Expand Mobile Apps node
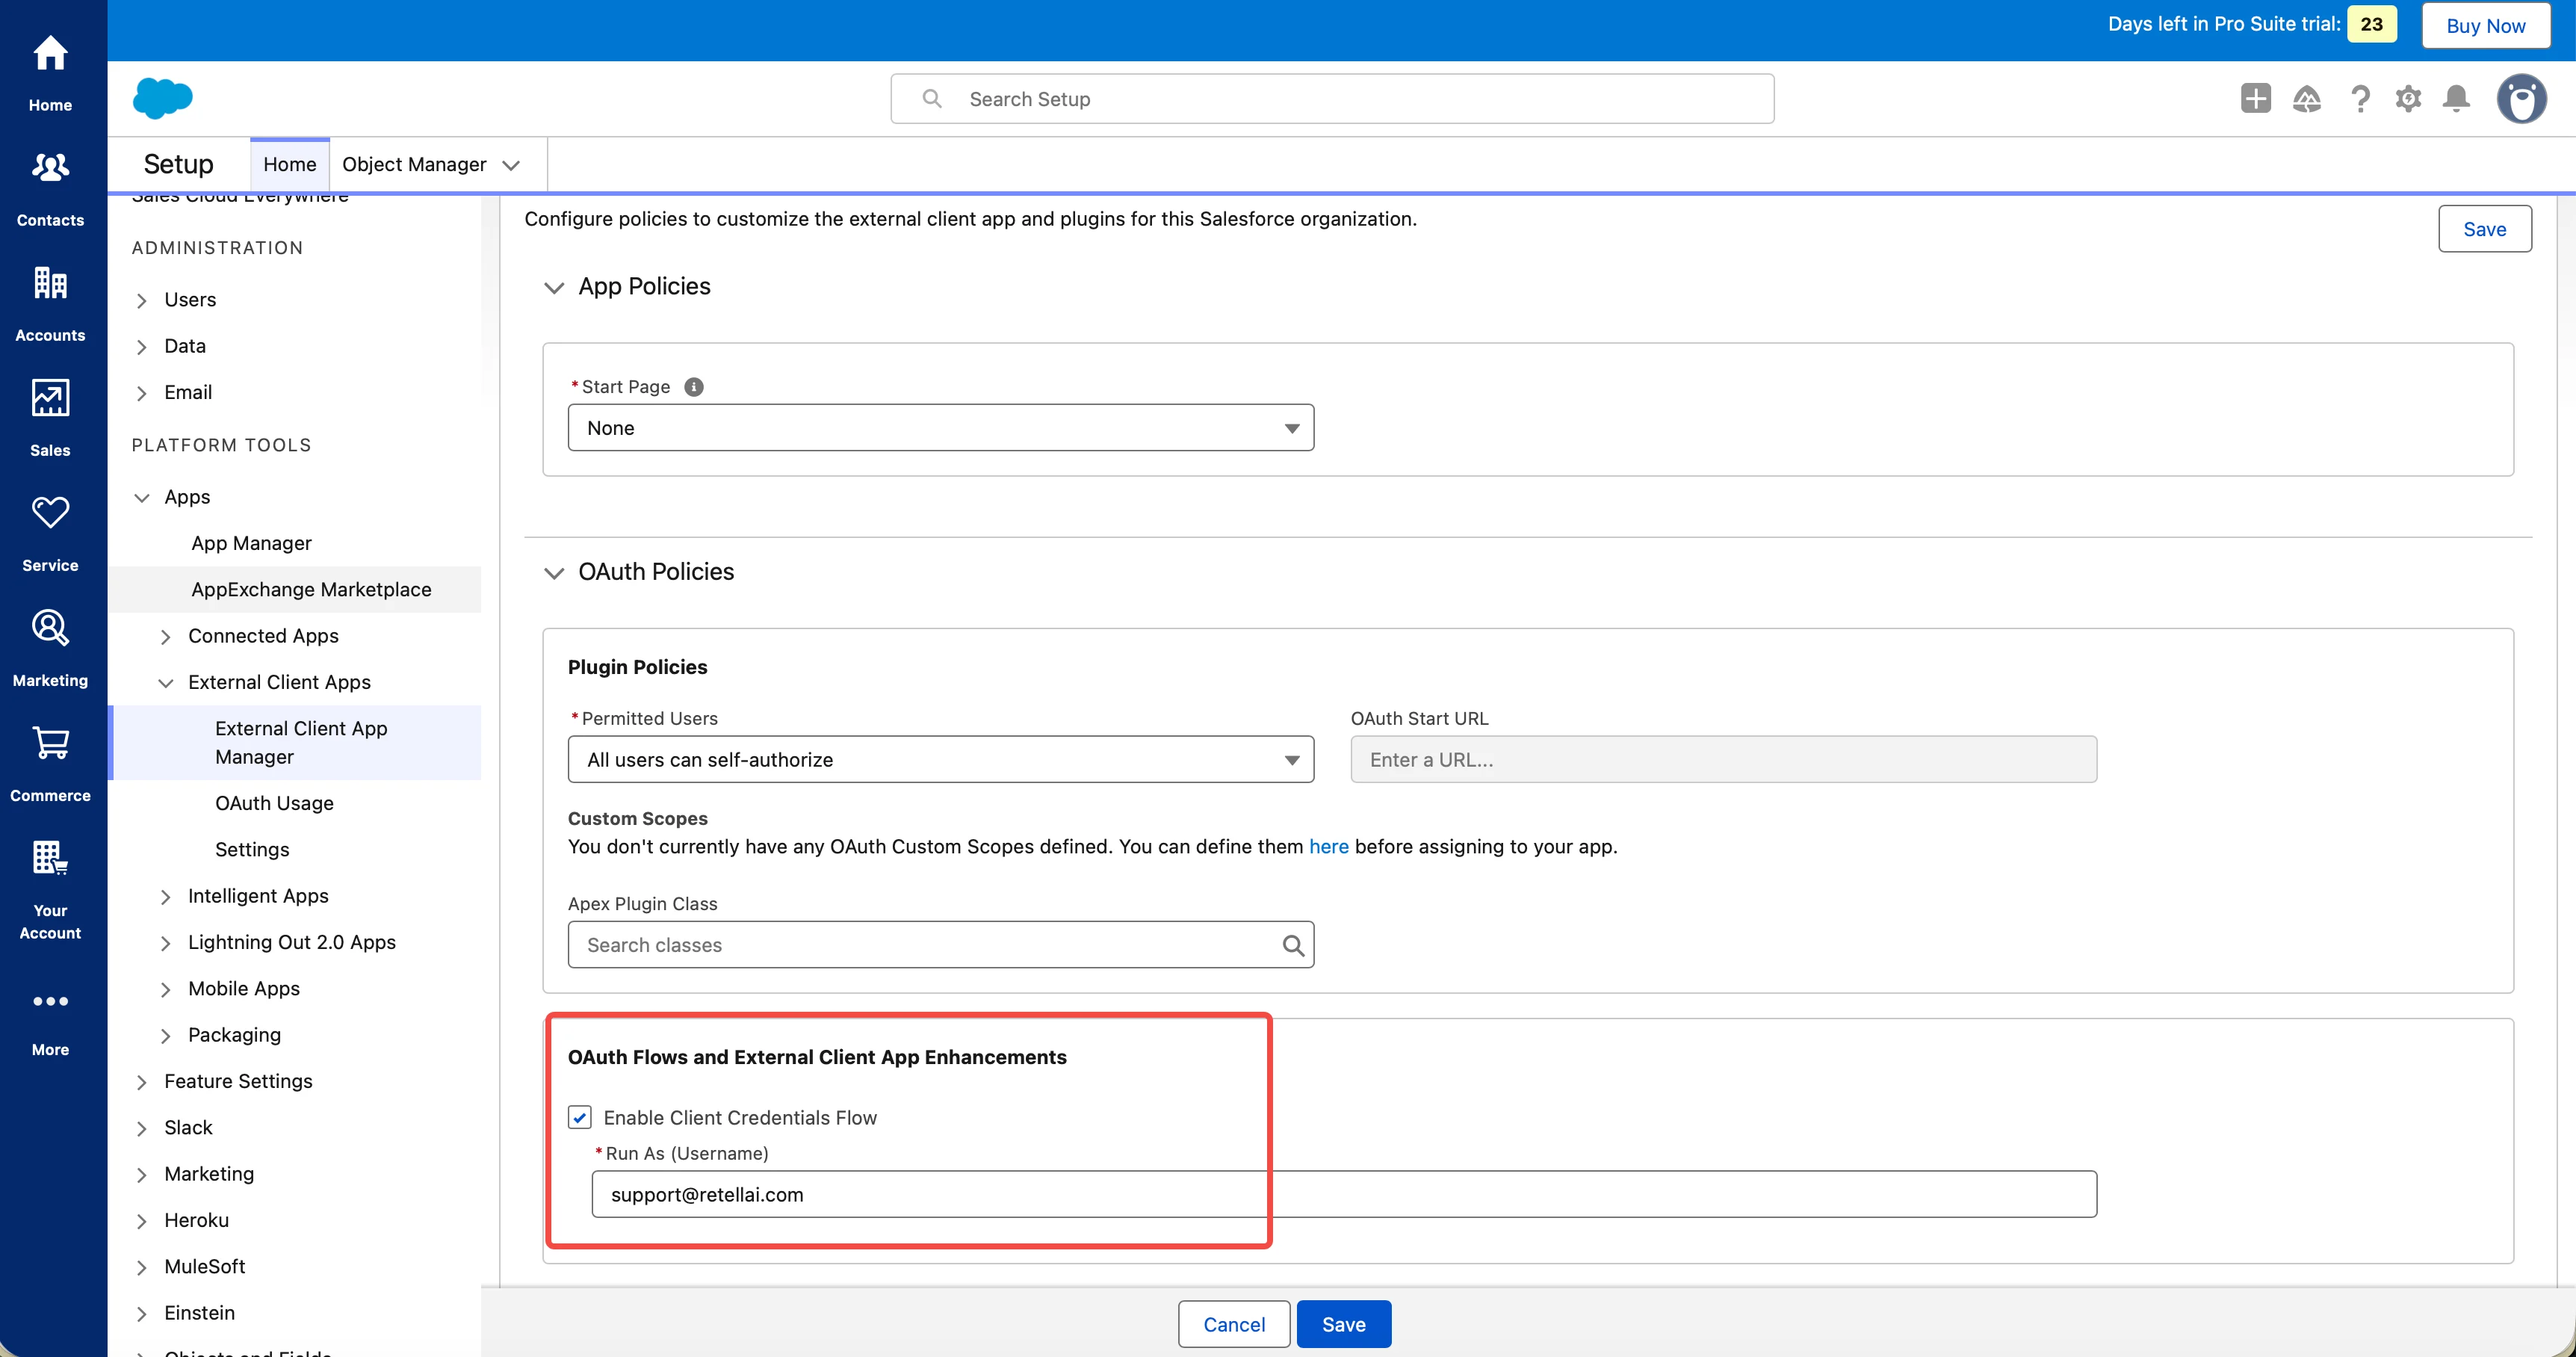The height and width of the screenshot is (1357, 2576). (165, 989)
